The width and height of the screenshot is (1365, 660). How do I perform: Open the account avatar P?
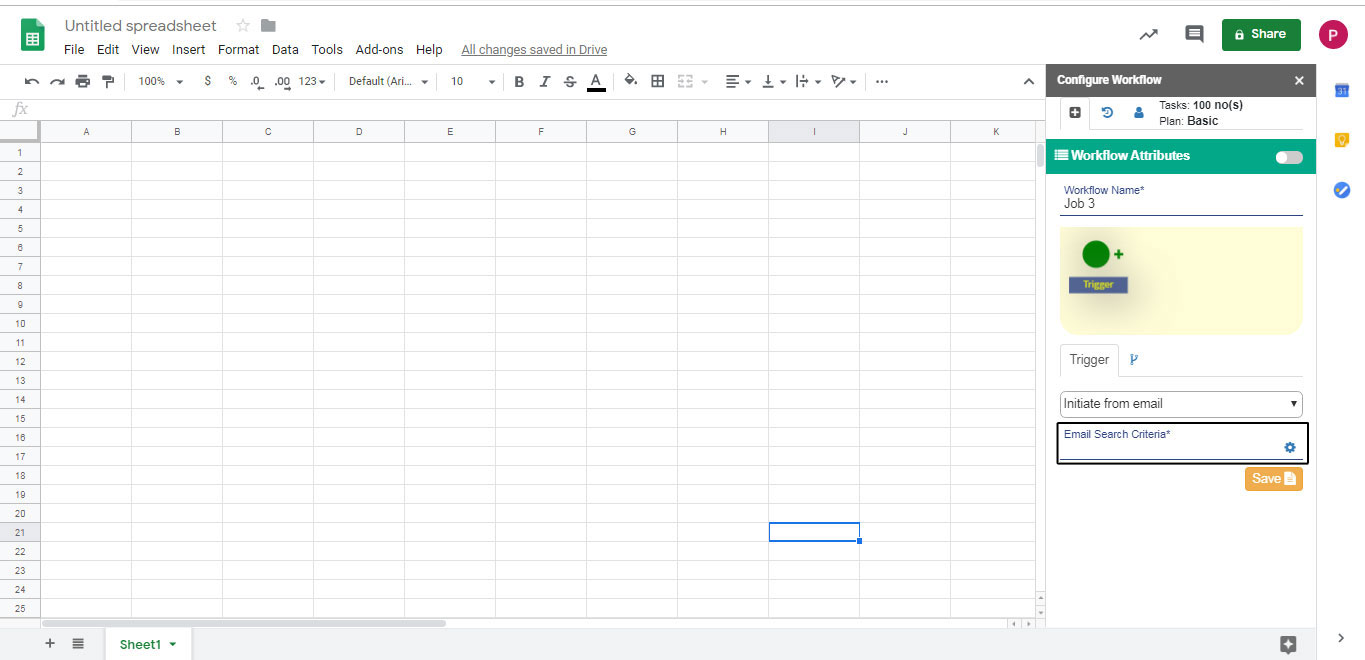coord(1333,34)
